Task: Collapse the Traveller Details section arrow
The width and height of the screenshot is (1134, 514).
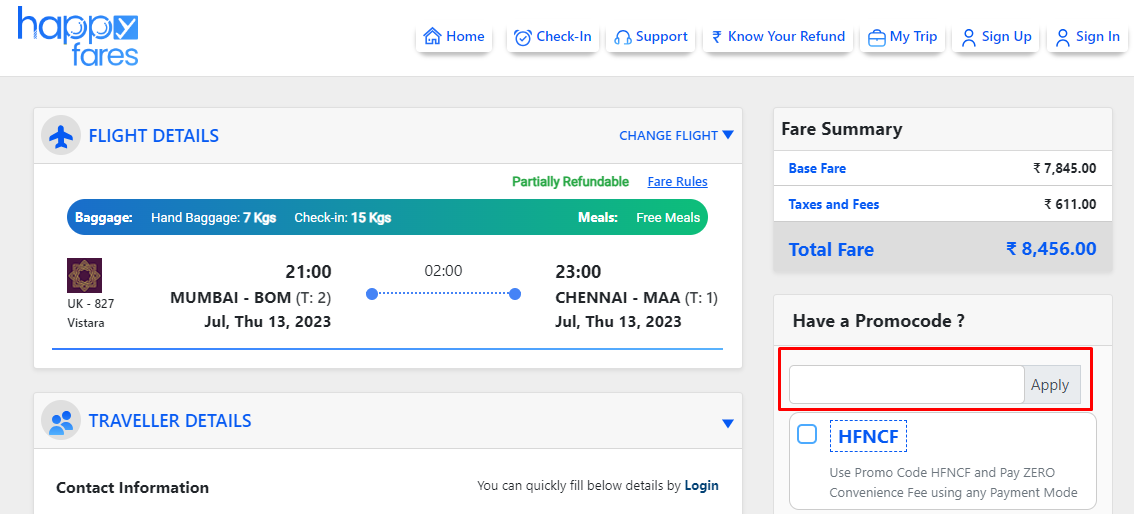Action: [x=728, y=423]
